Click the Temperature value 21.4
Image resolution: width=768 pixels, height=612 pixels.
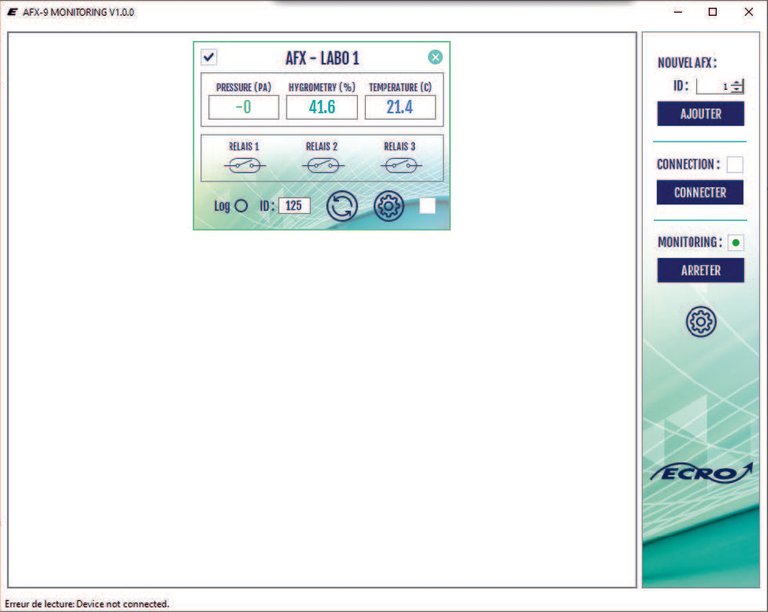click(x=400, y=107)
